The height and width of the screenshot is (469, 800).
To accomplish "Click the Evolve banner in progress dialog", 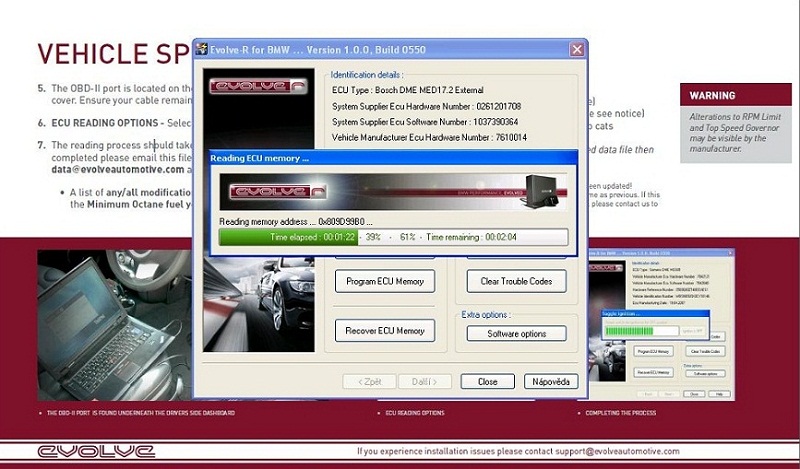I will coord(393,192).
